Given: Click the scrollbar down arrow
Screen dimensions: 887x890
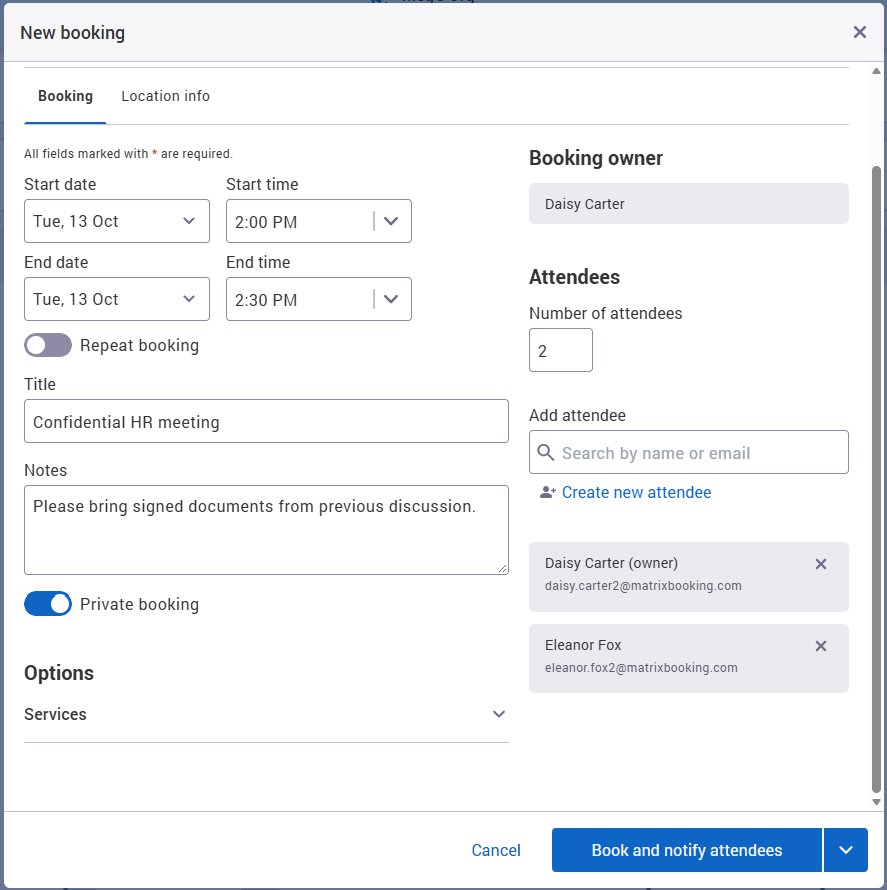Looking at the screenshot, I should click(x=876, y=802).
